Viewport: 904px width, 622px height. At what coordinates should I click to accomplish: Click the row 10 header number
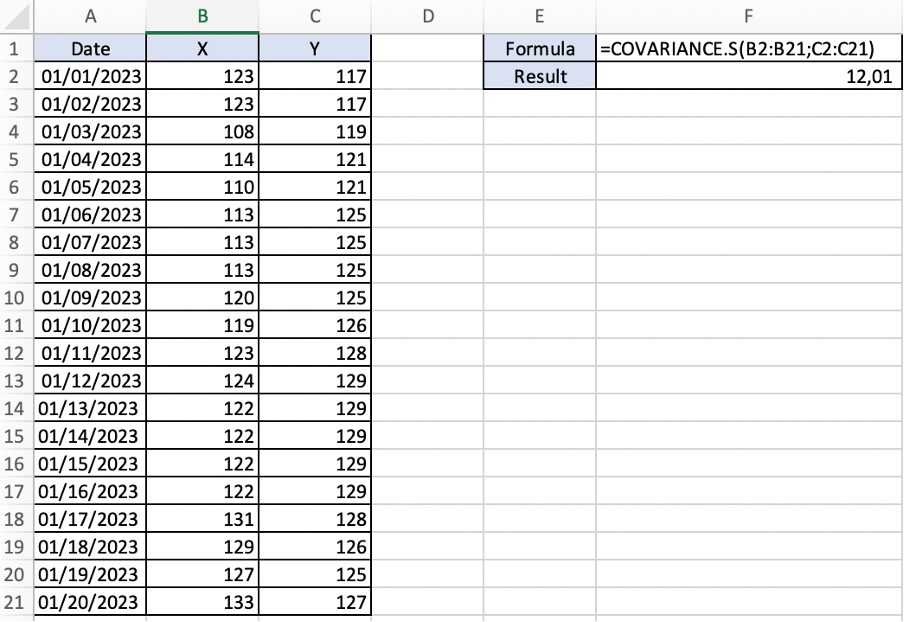tap(16, 297)
